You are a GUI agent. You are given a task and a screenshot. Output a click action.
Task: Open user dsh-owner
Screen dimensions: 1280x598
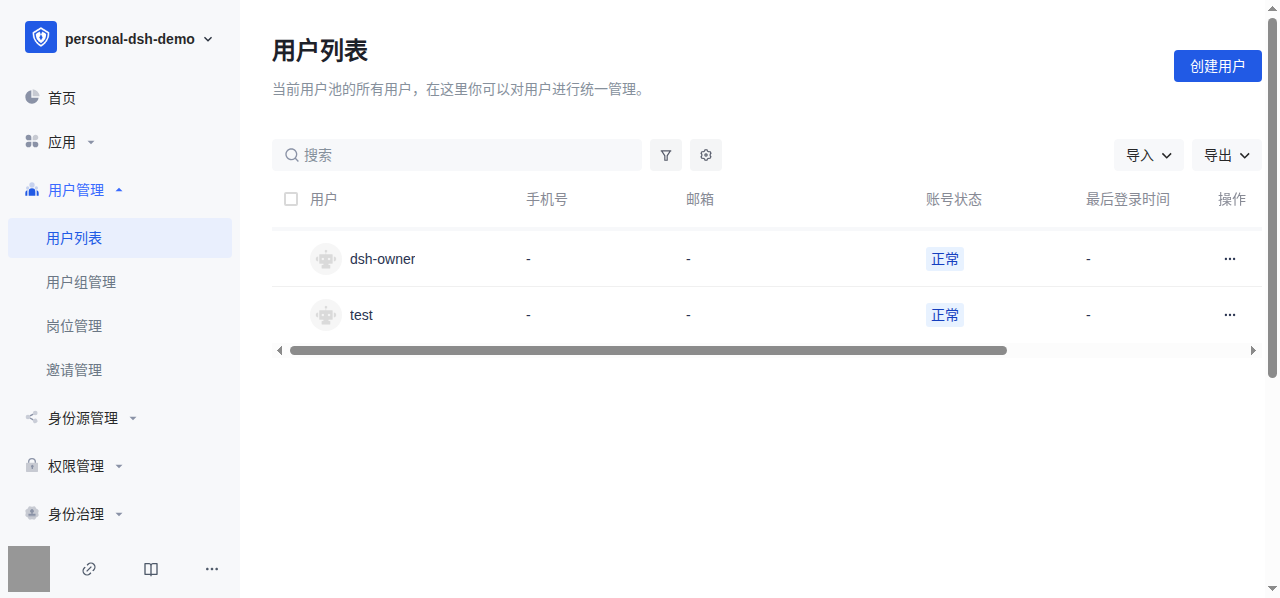coord(383,259)
